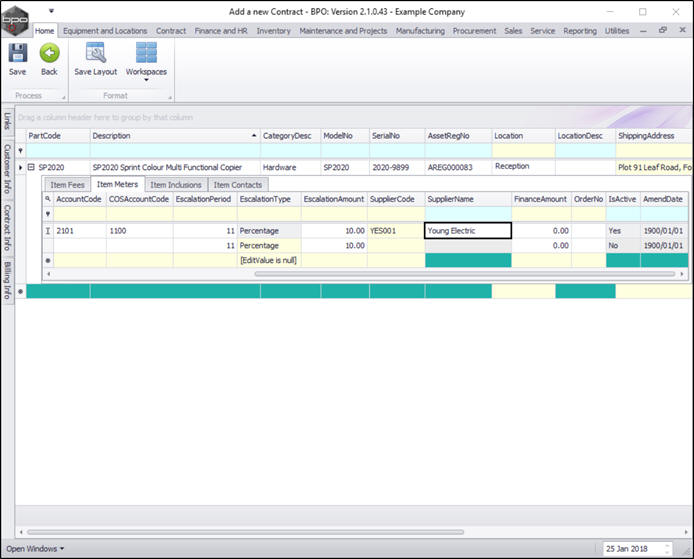Viewport: 694px width, 559px height.
Task: Open the Customer Info side panel
Action: pos(7,167)
